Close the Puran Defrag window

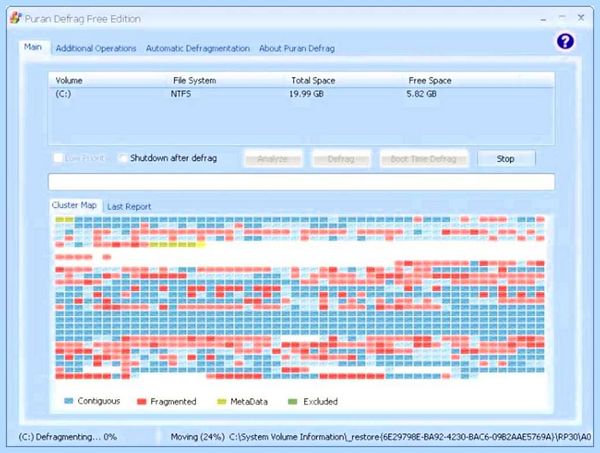[581, 18]
